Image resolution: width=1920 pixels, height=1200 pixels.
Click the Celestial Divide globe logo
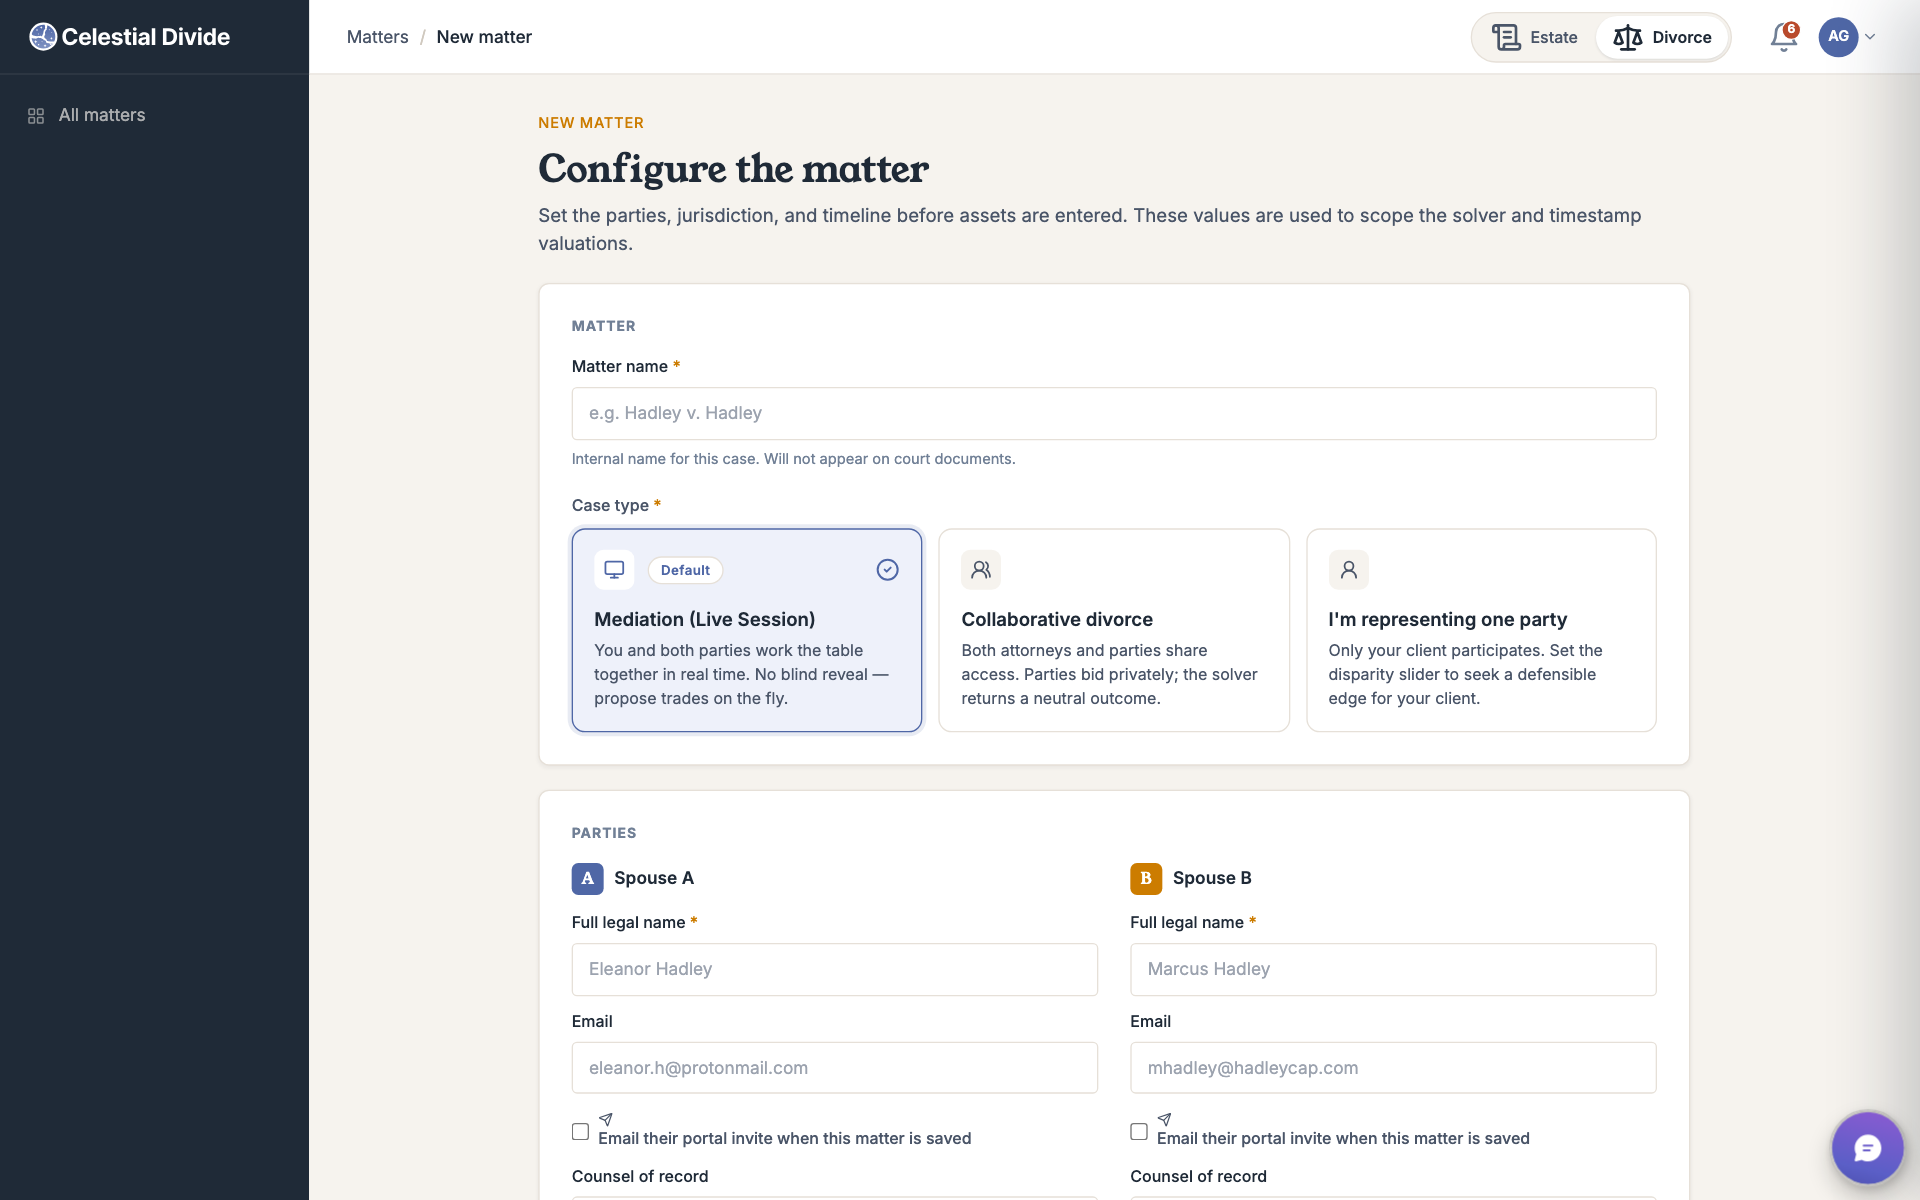[x=43, y=37]
